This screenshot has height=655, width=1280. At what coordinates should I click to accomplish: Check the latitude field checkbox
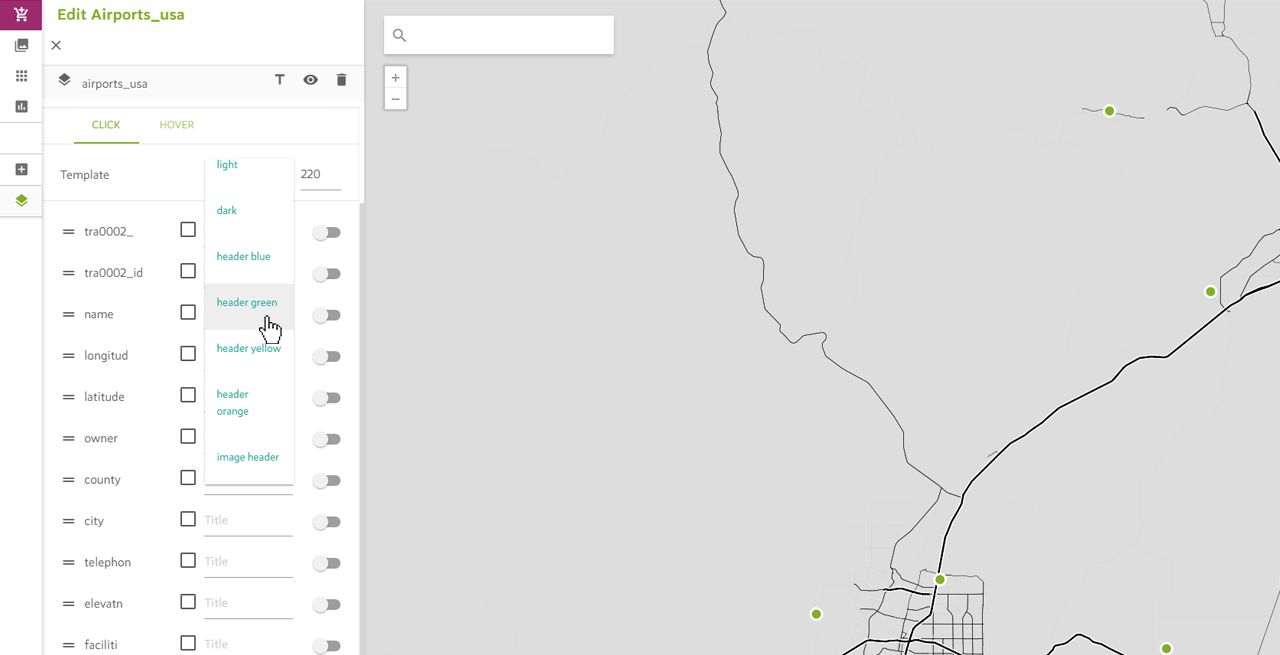188,395
